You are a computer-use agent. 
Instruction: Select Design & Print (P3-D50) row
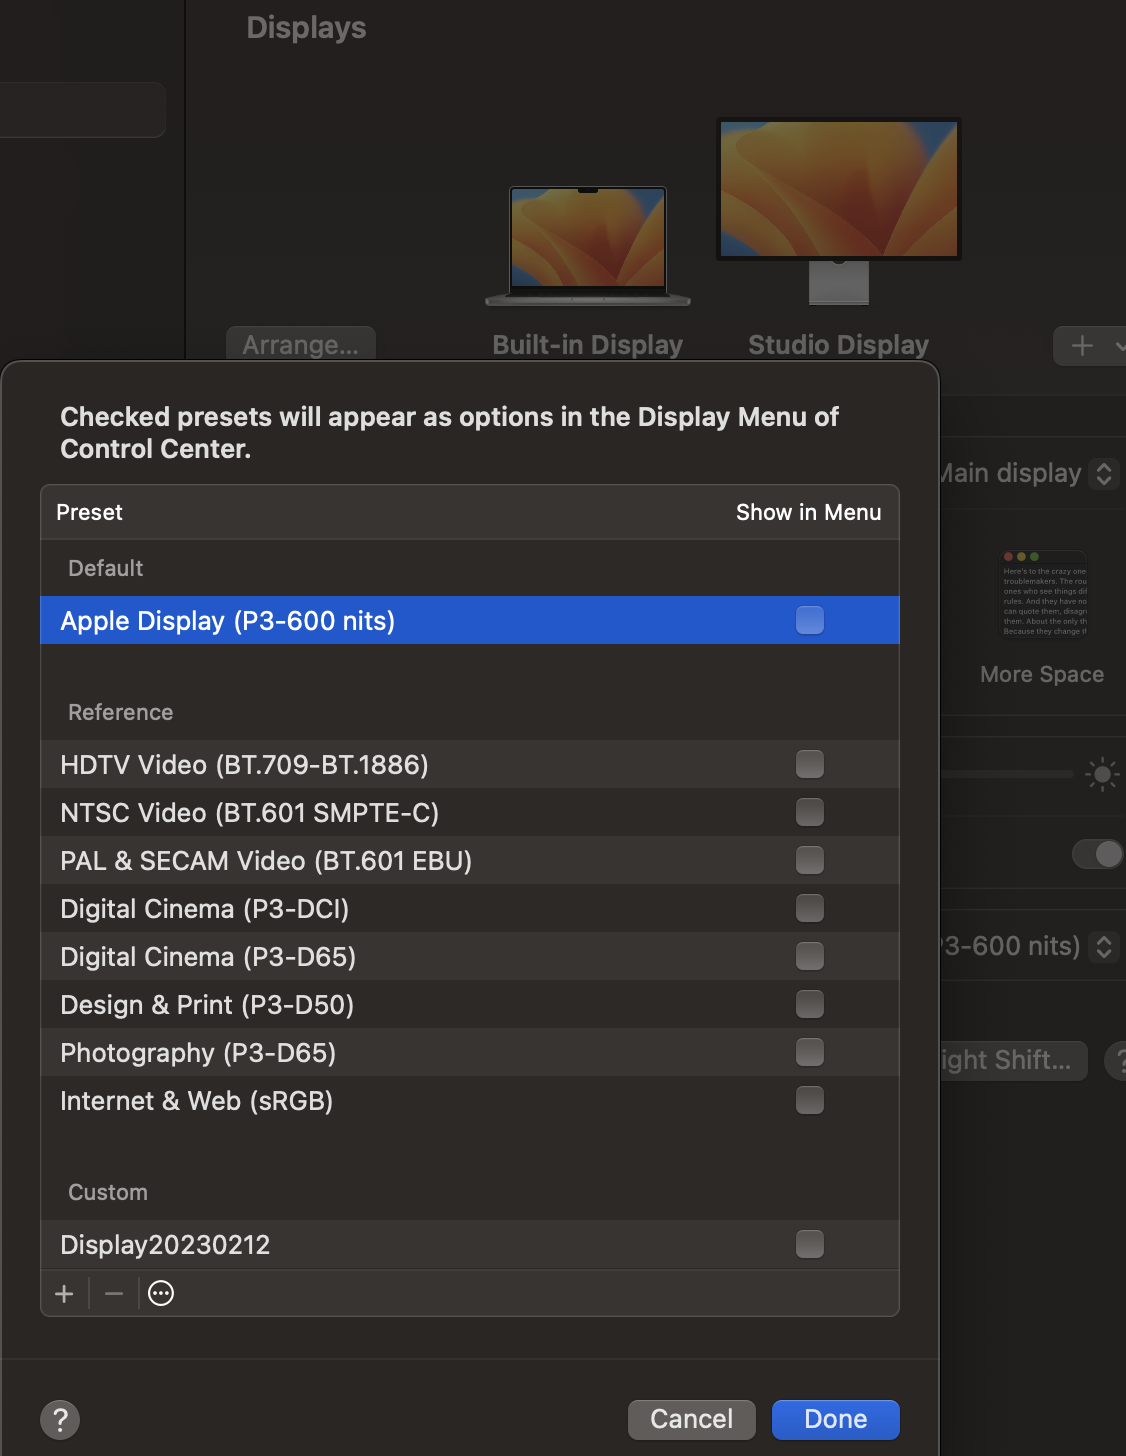(x=470, y=1004)
